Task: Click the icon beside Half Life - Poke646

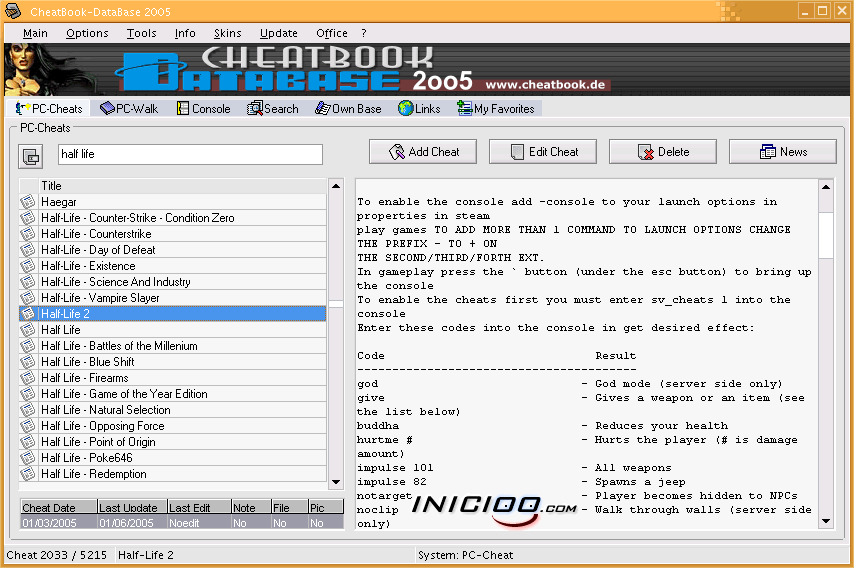Action: 28,458
